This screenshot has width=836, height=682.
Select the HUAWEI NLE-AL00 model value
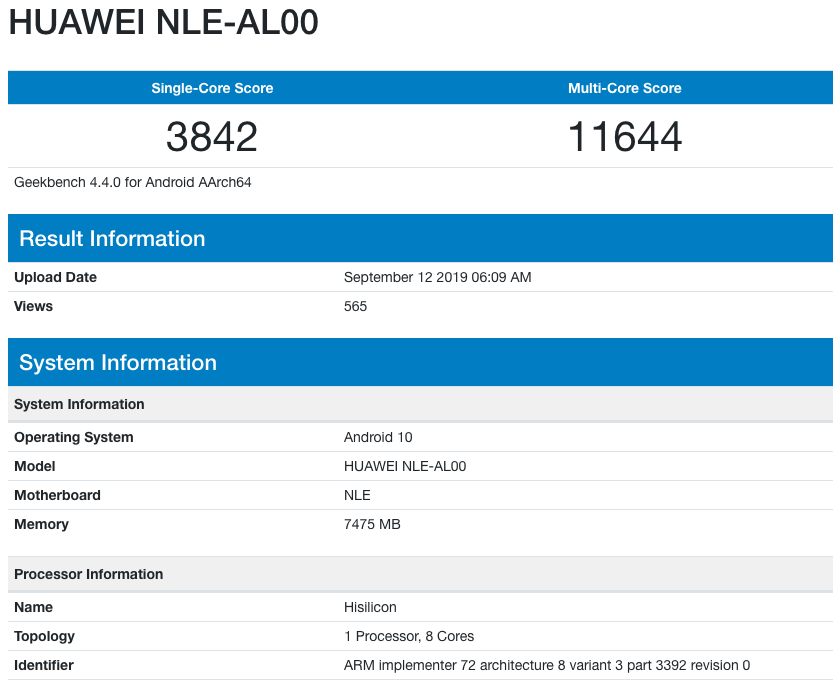coord(405,466)
